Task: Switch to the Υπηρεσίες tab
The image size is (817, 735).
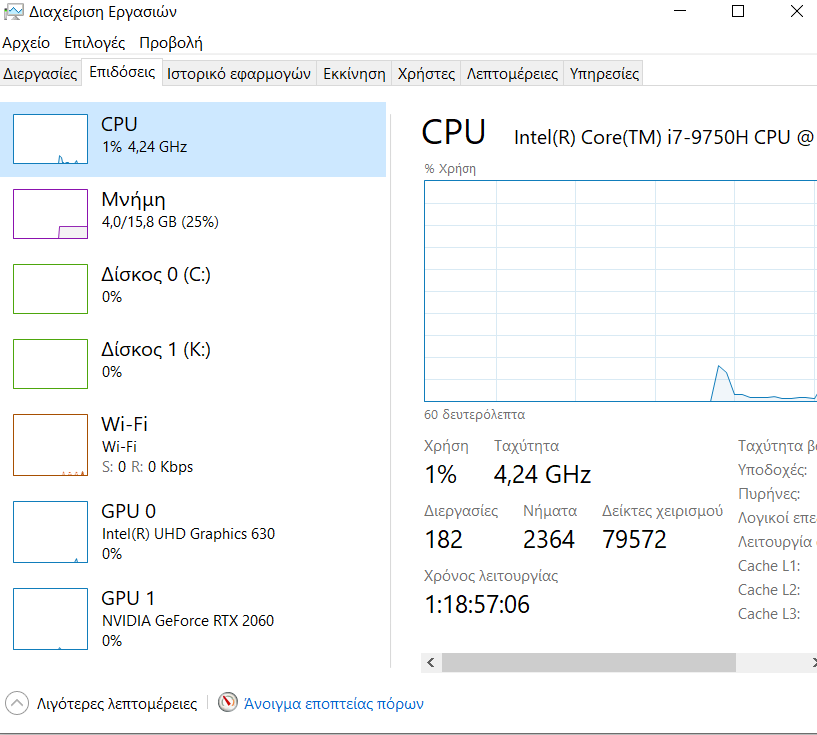Action: point(603,74)
